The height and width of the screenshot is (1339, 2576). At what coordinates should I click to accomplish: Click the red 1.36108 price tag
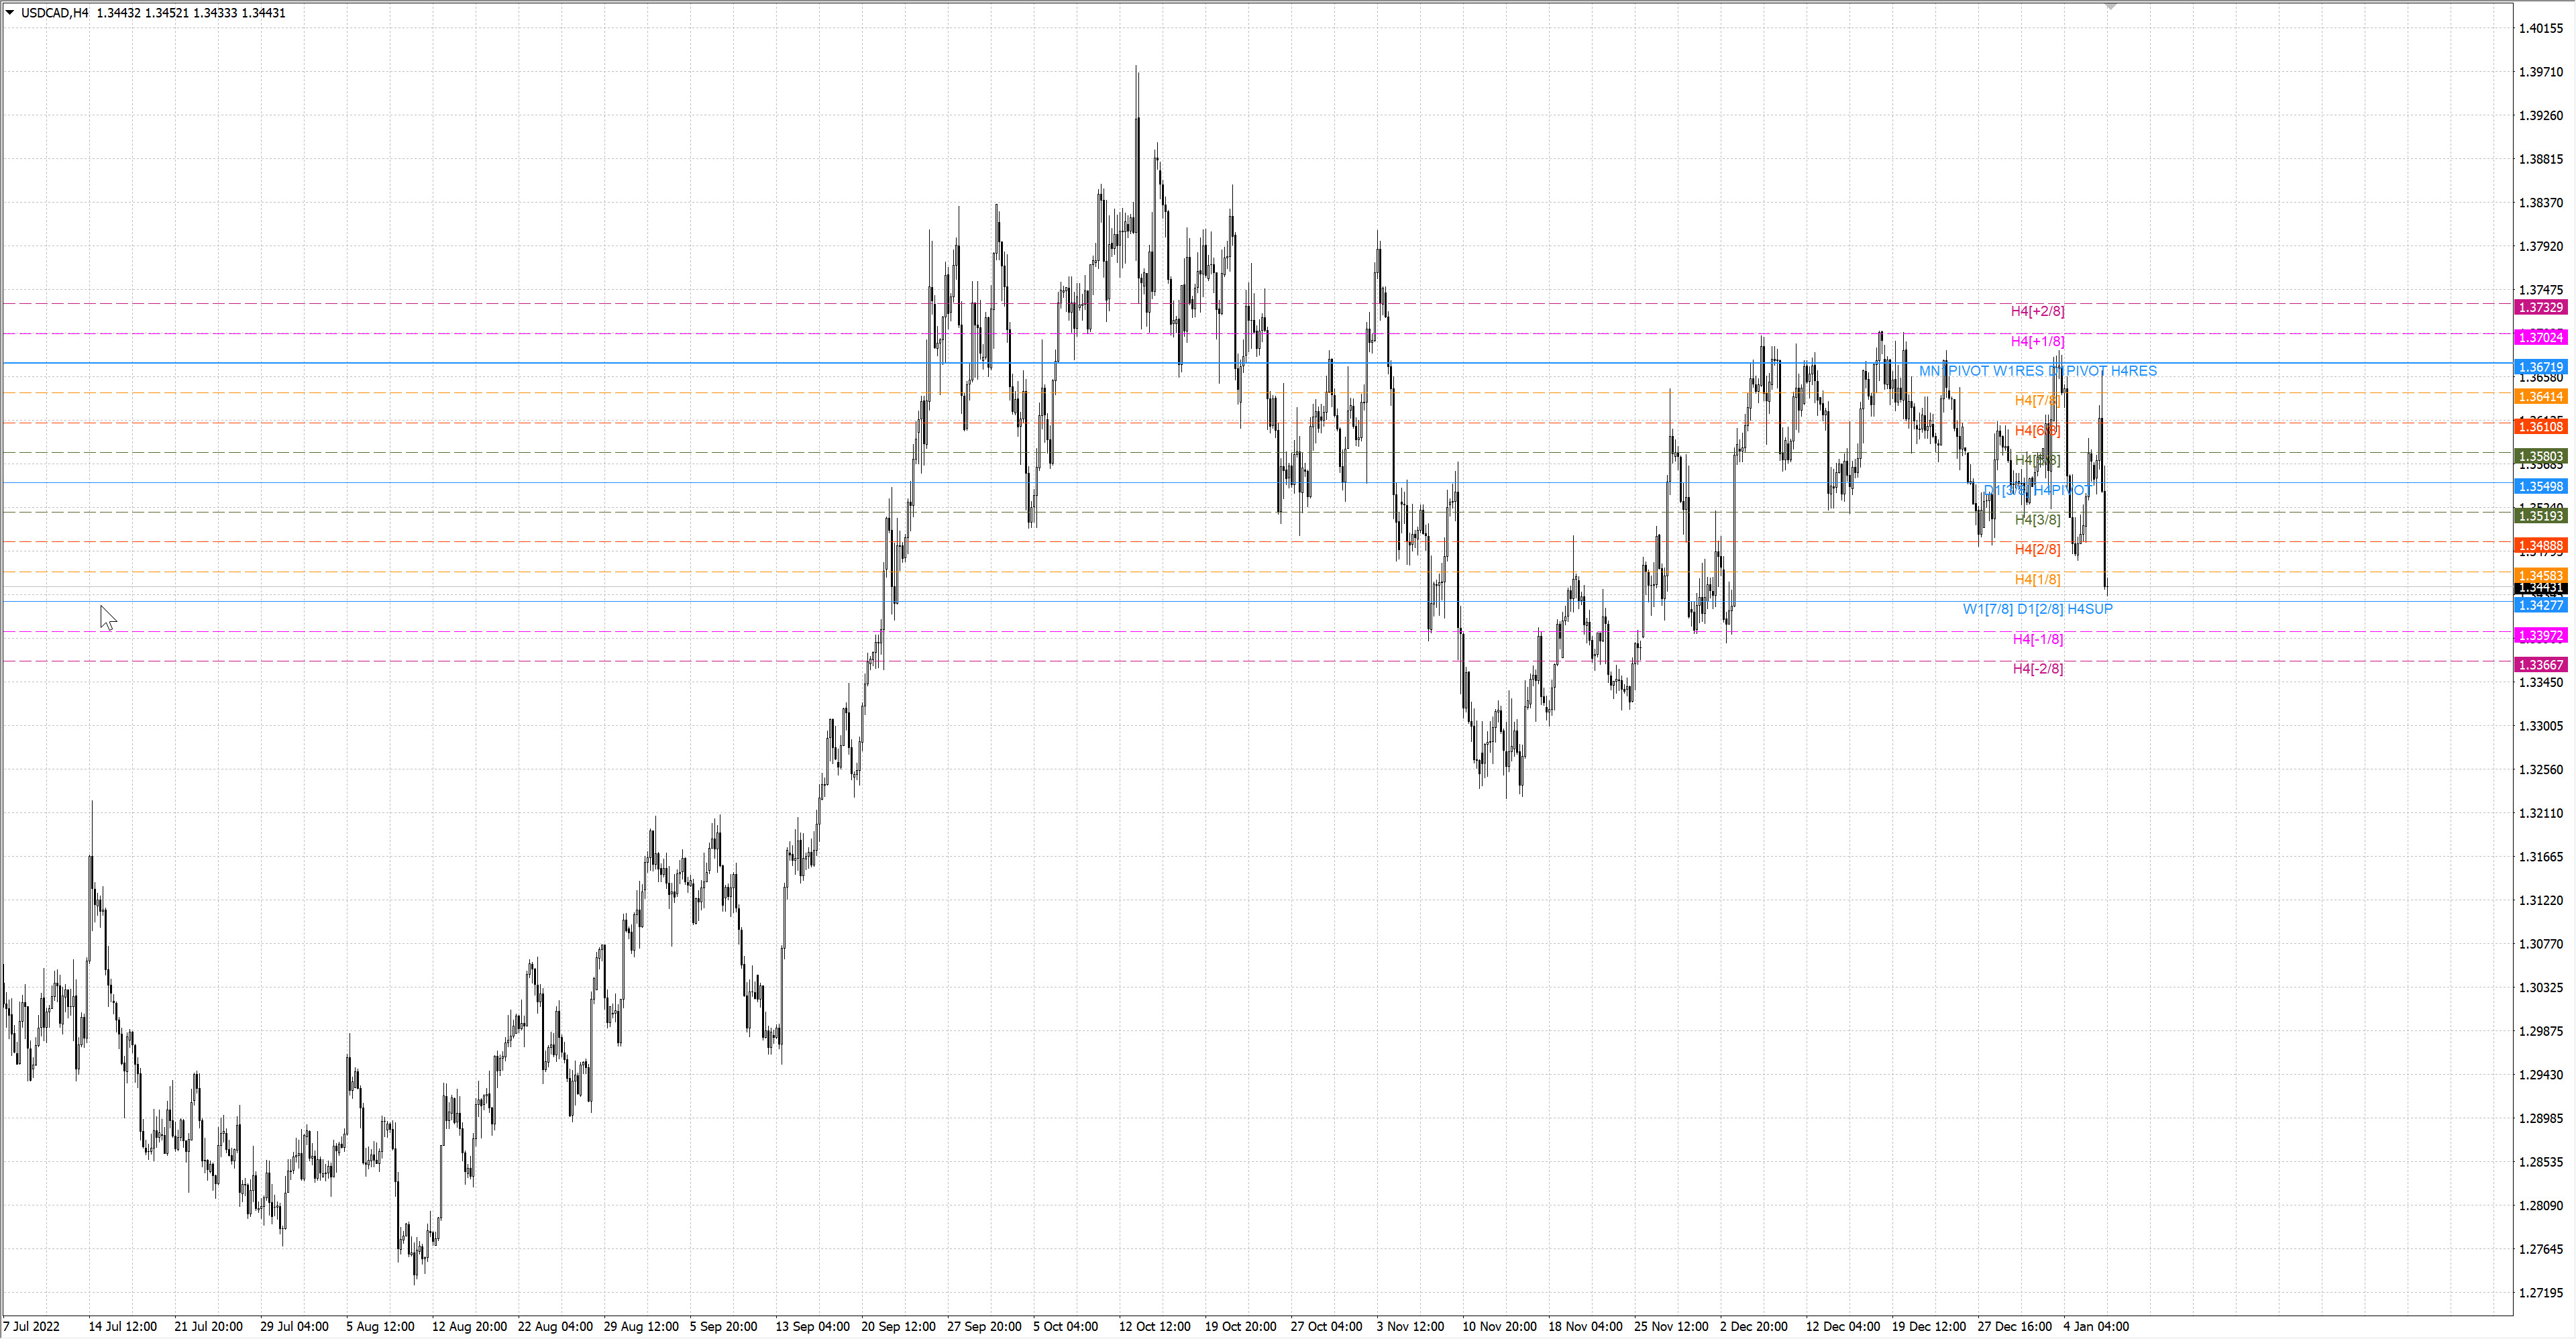pos(2540,427)
